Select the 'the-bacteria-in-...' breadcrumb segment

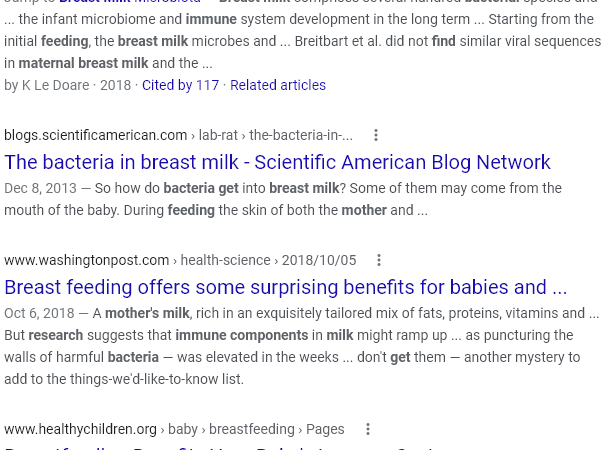[301, 135]
